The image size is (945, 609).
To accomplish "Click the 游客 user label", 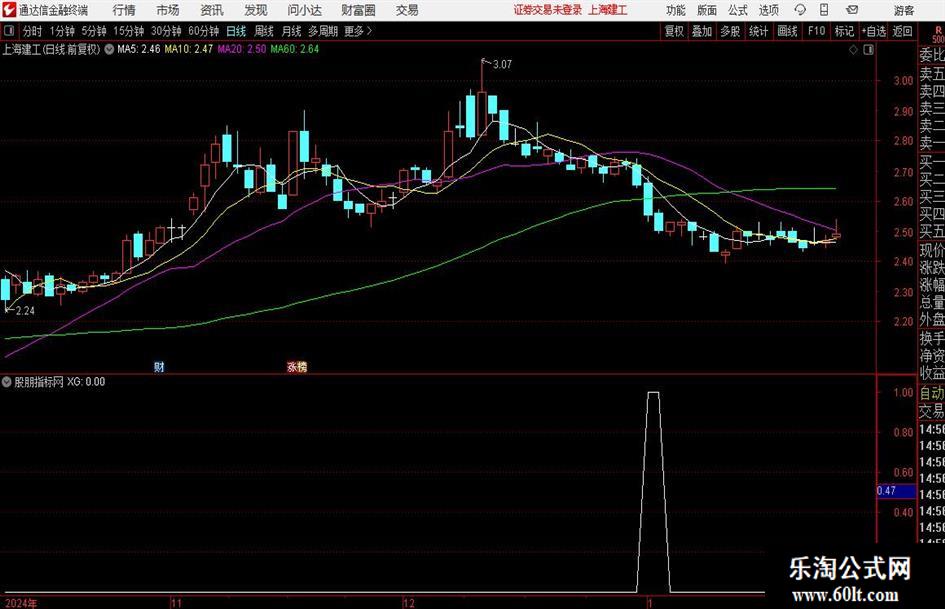I will pyautogui.click(x=903, y=10).
